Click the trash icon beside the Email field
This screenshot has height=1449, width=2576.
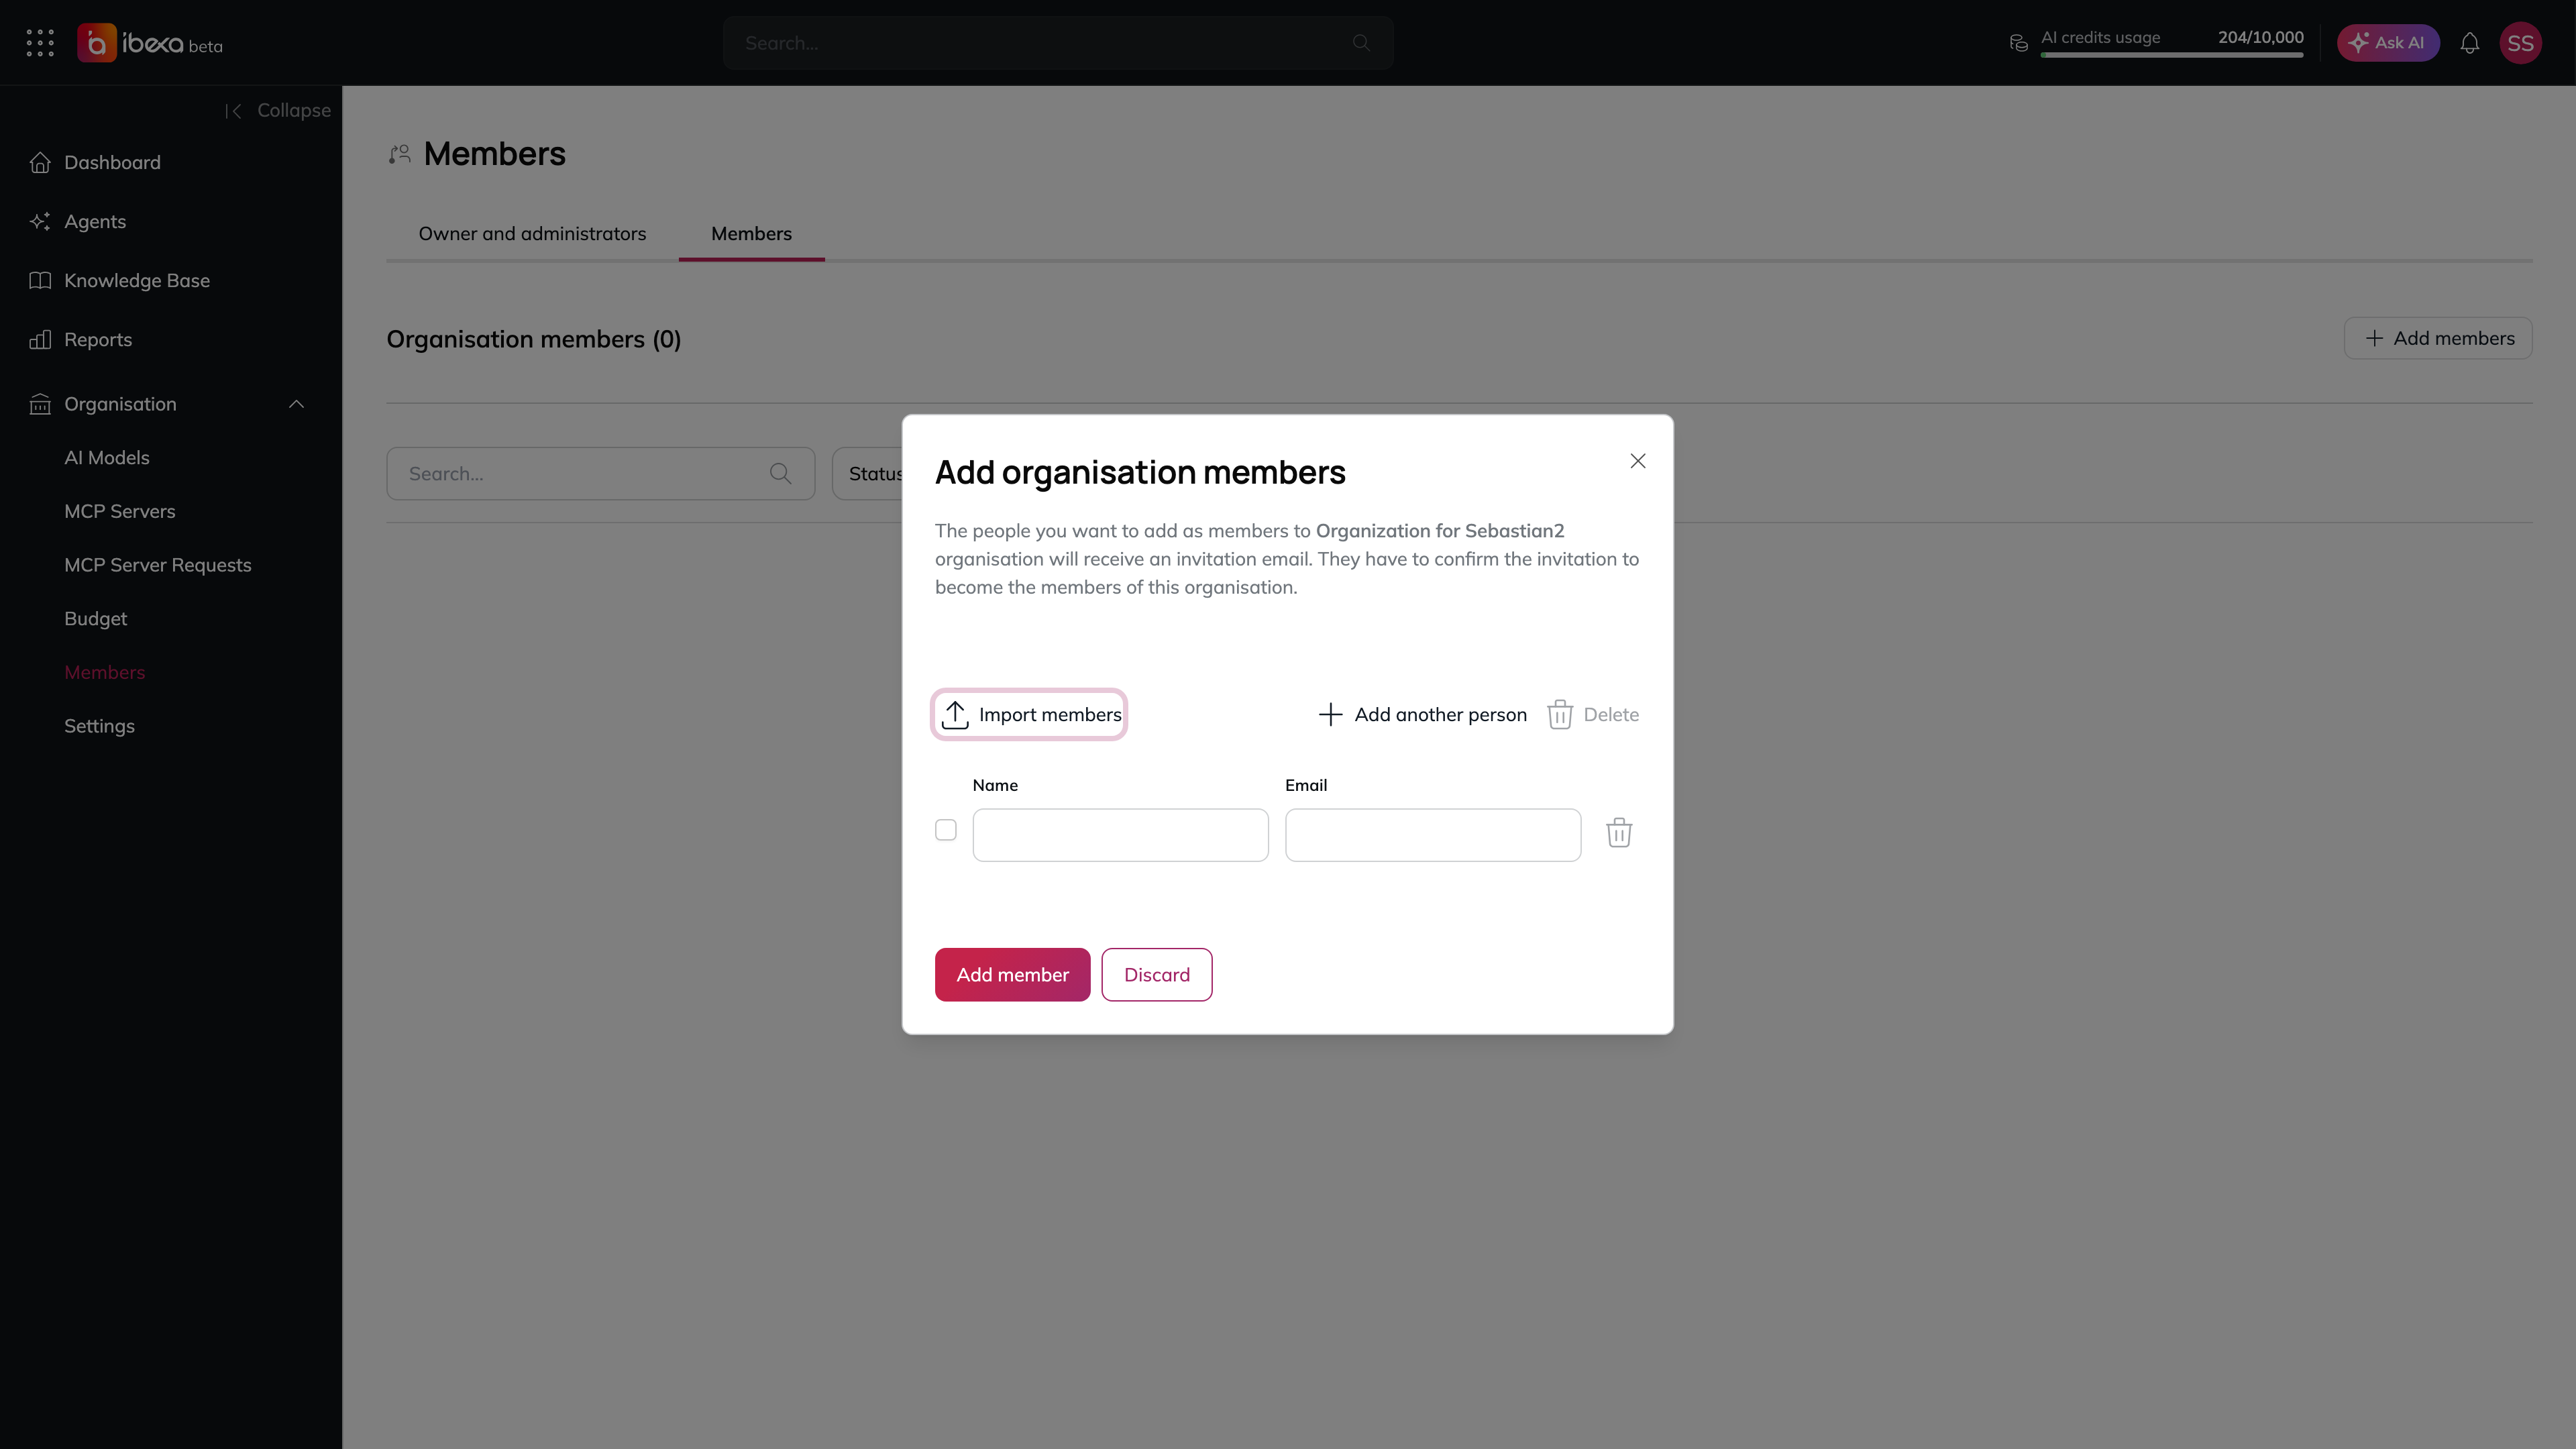tap(1619, 833)
